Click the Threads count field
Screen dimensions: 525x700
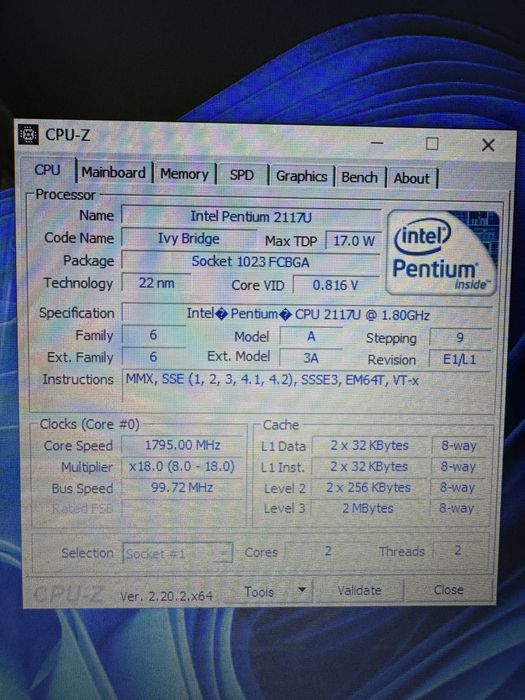point(458,550)
